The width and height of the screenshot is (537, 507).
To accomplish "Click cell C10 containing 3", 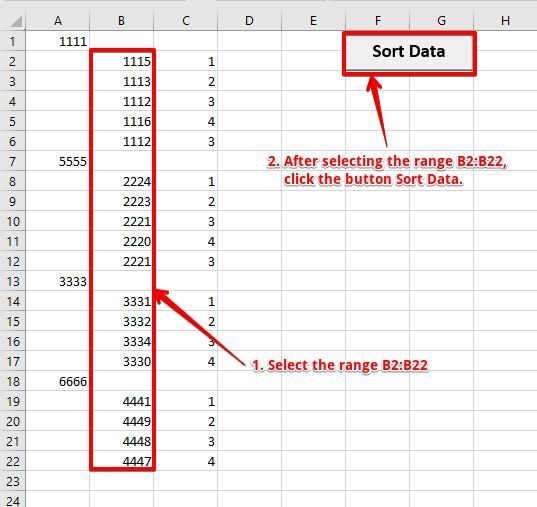I will pyautogui.click(x=186, y=221).
